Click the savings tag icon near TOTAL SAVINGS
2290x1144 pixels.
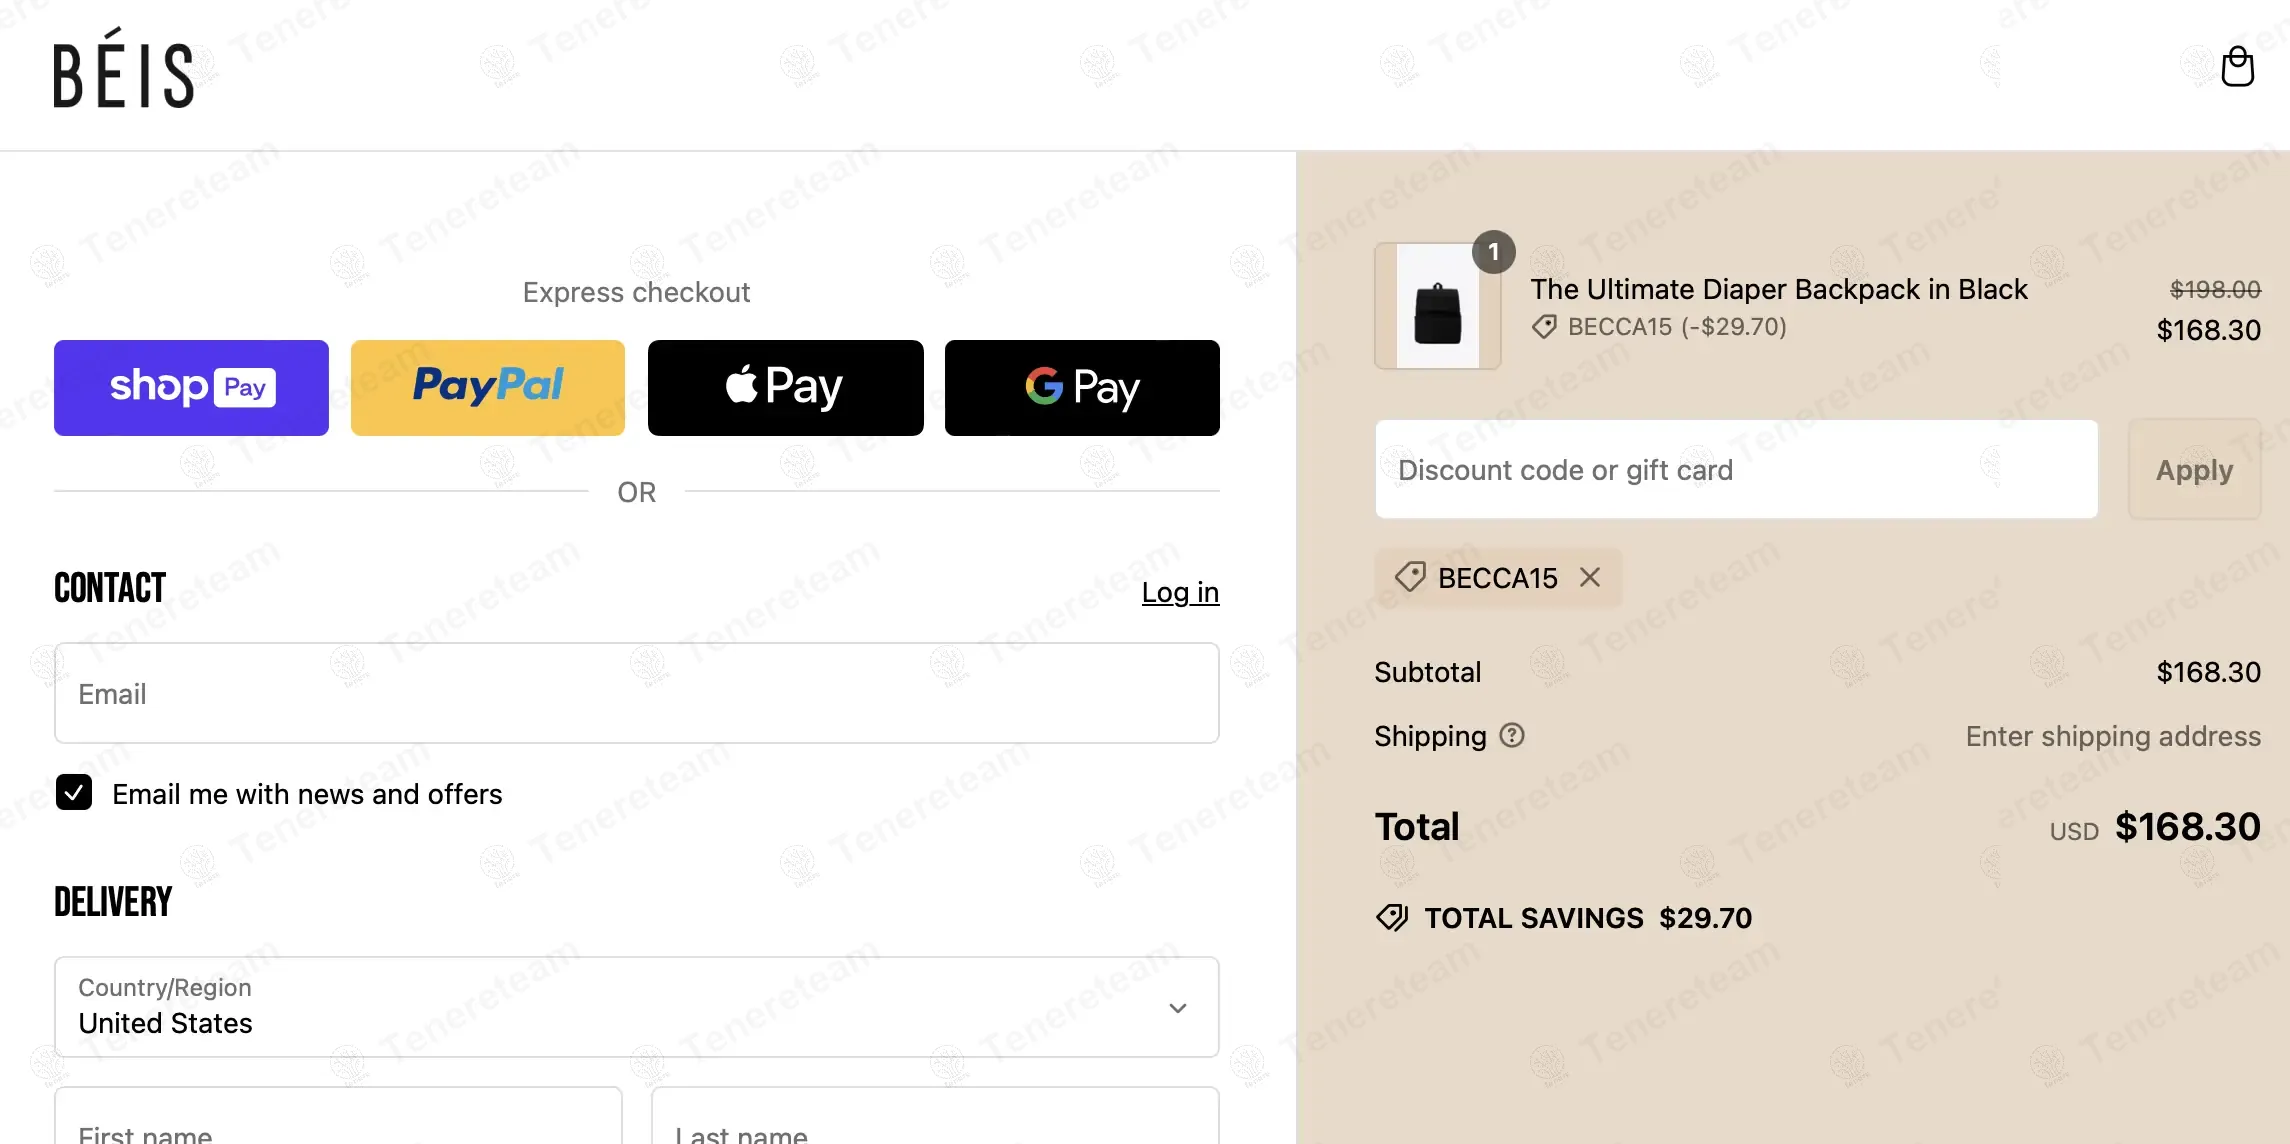(1391, 917)
